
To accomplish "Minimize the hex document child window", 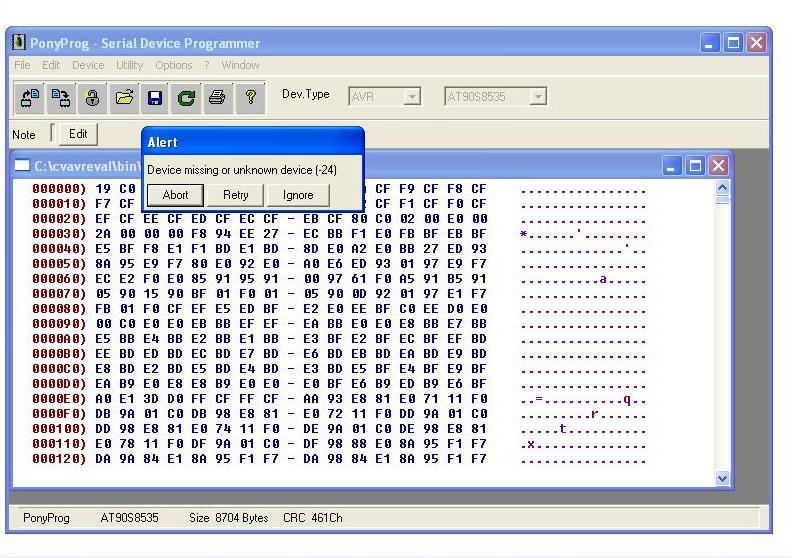I will click(671, 166).
